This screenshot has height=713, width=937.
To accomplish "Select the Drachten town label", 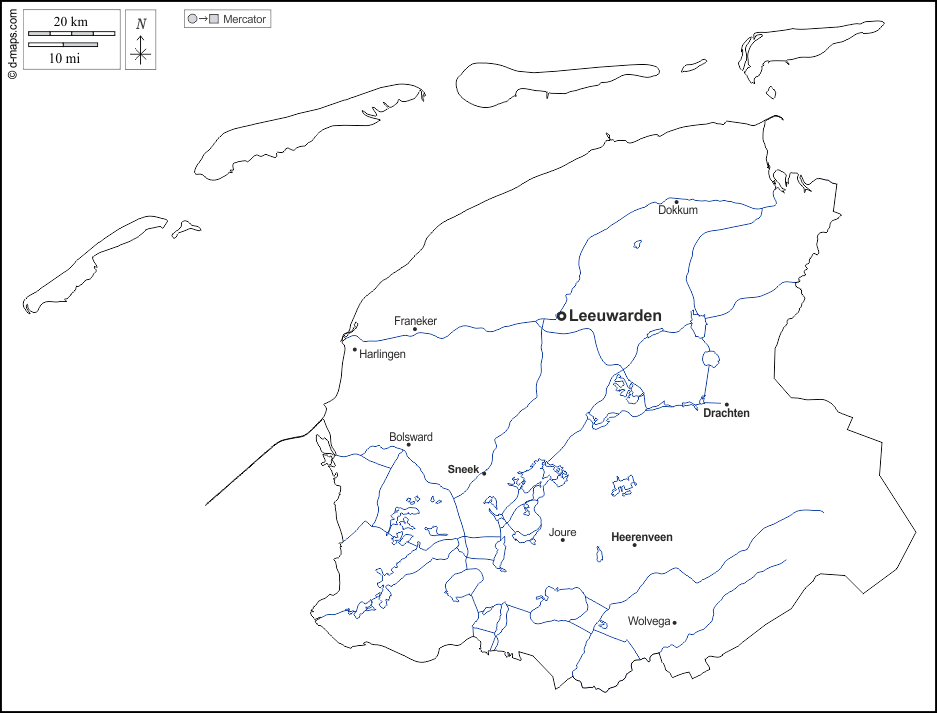I will 726,413.
